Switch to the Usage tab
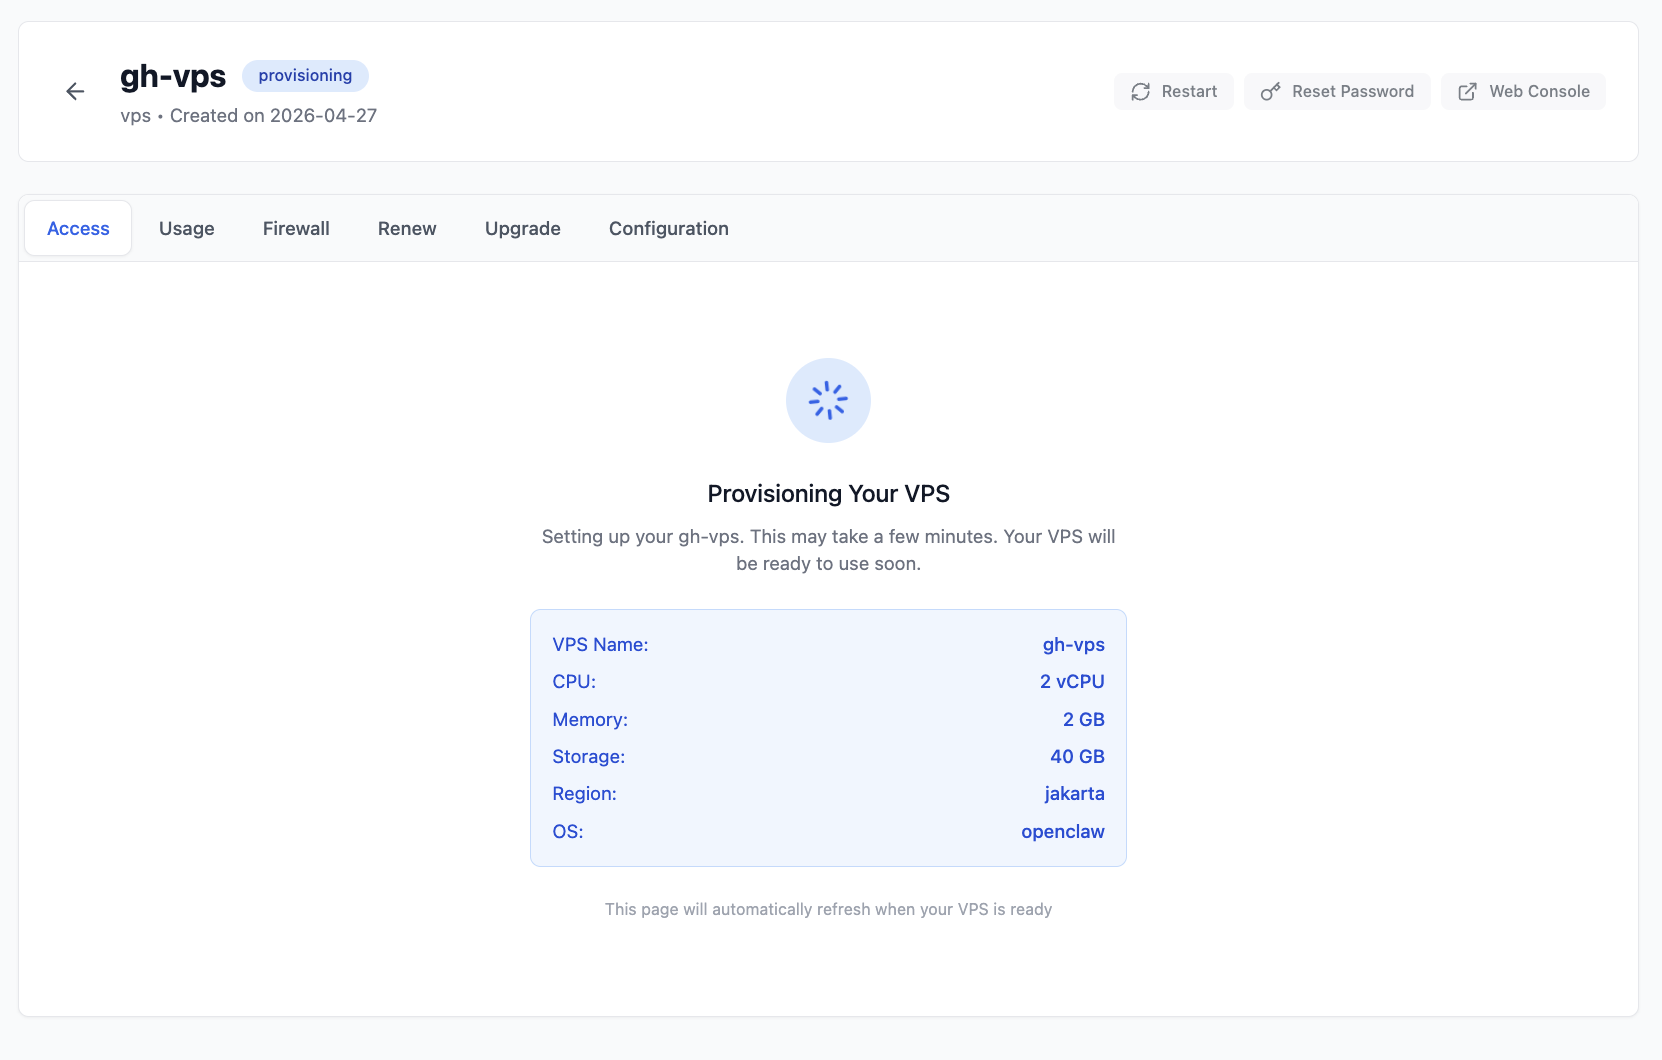Viewport: 1662px width, 1060px height. 186,228
